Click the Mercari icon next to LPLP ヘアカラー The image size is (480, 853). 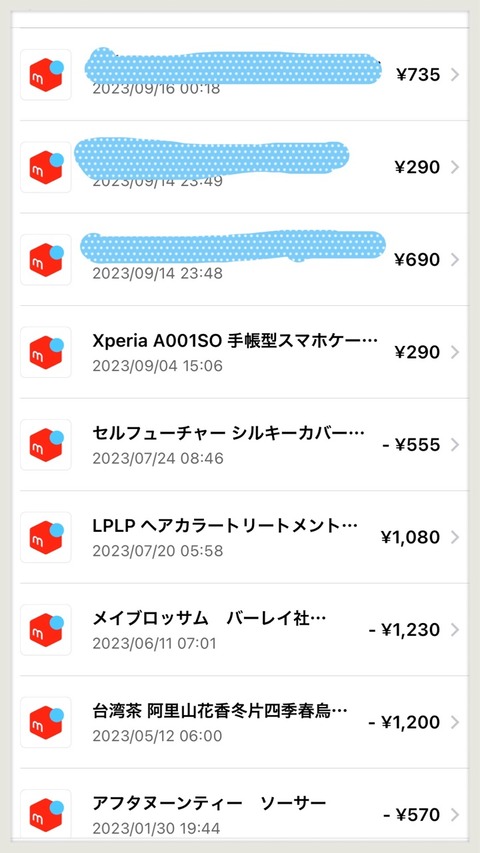point(46,537)
